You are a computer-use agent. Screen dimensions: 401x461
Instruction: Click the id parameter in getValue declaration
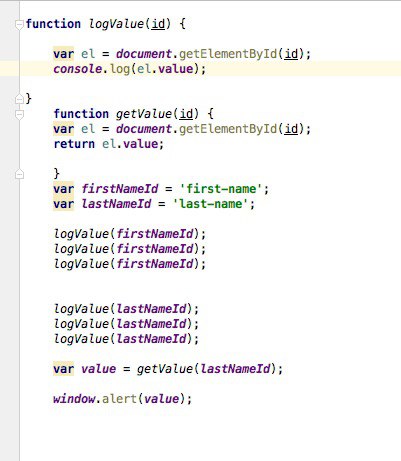[186, 114]
